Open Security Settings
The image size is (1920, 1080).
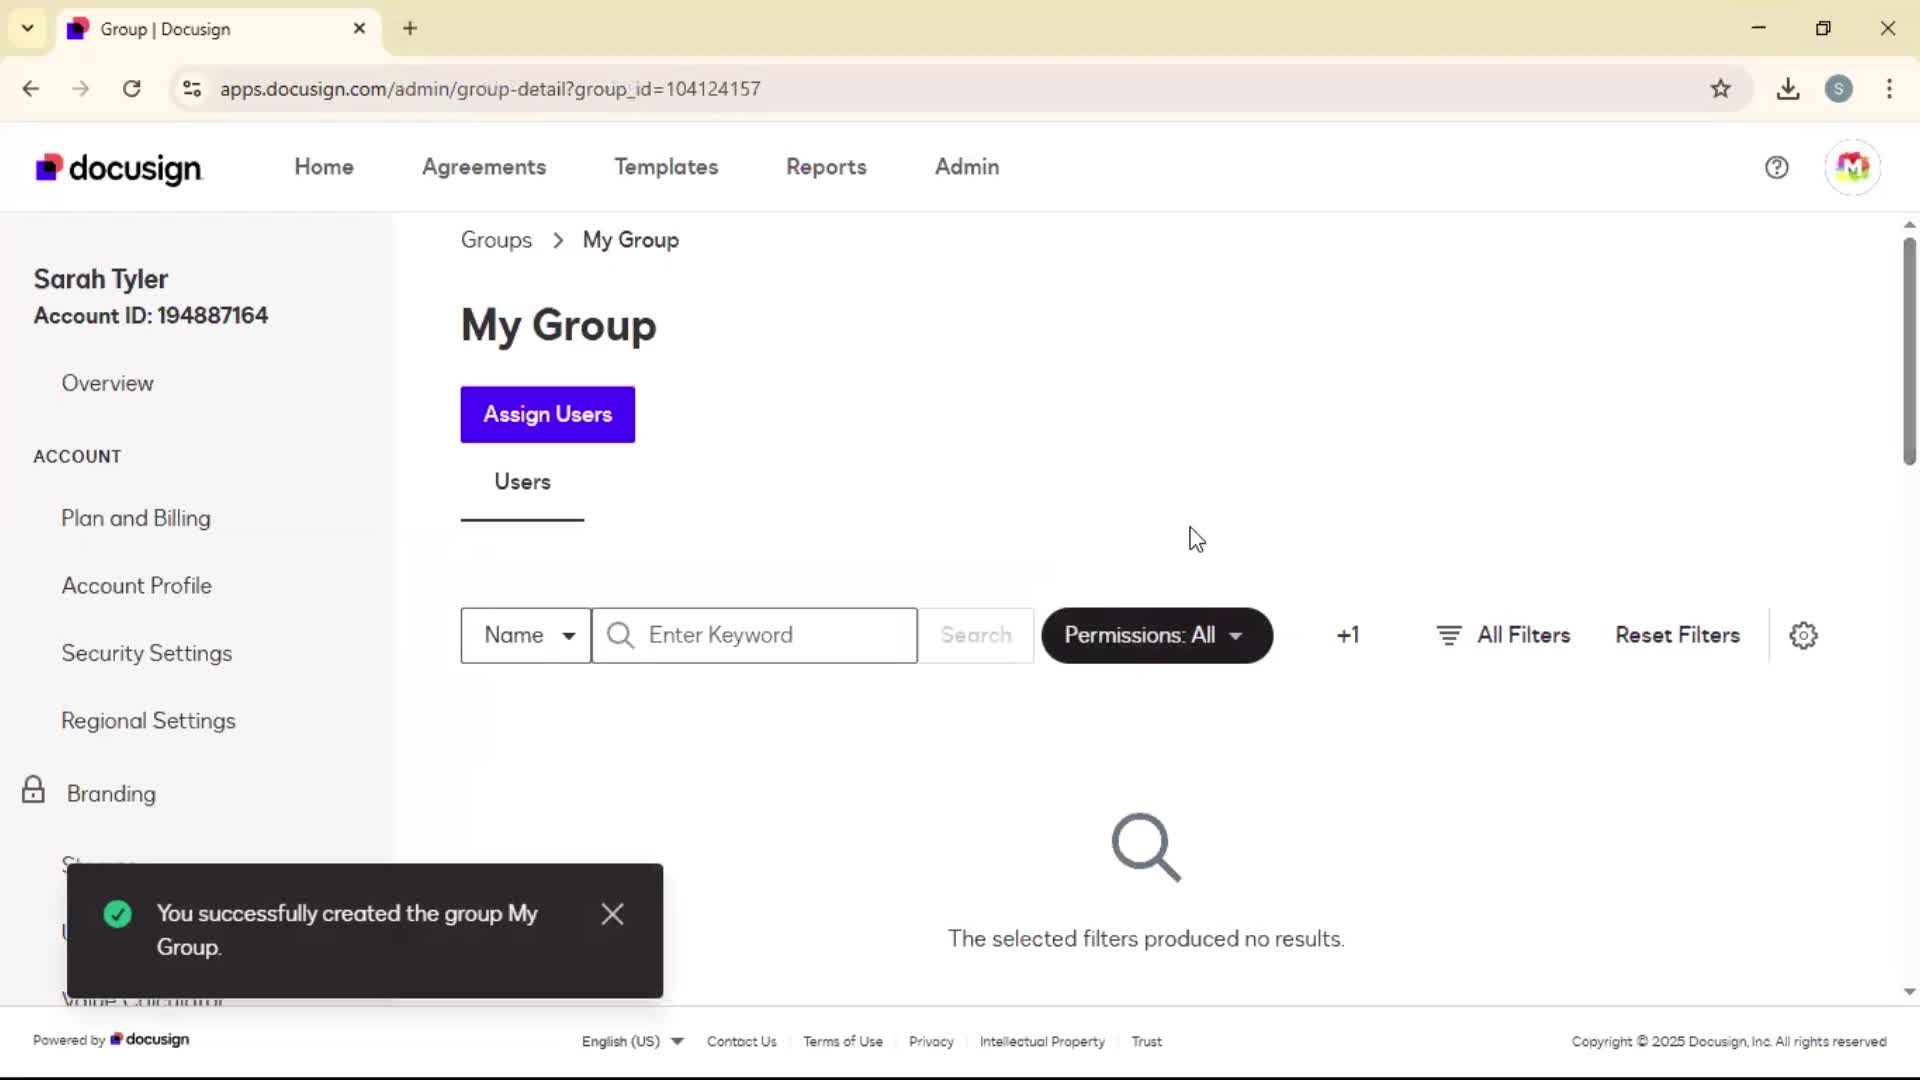click(x=146, y=653)
